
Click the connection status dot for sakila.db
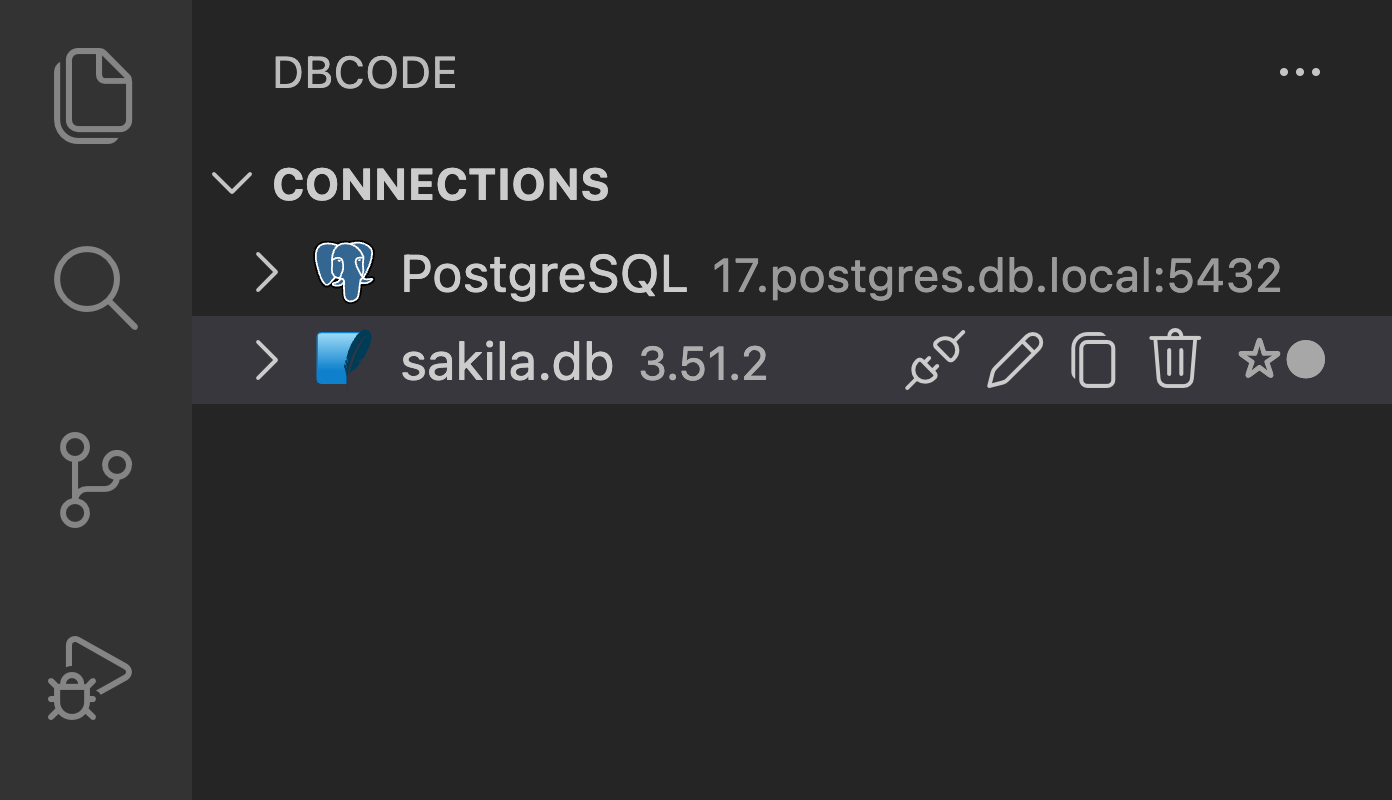pos(1304,361)
